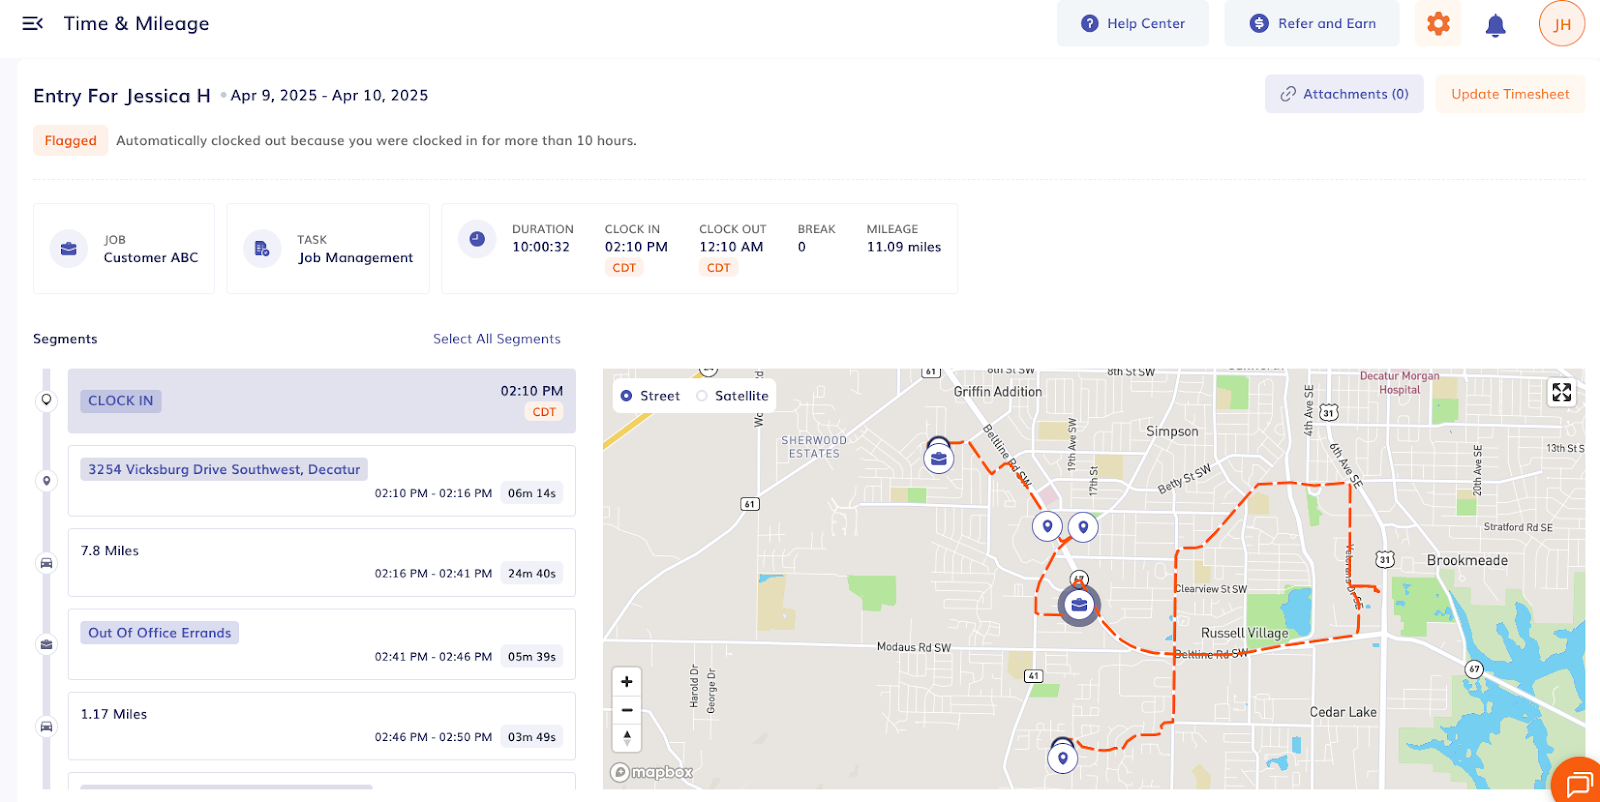Click timeline pin beside Vicksburg Drive
The height and width of the screenshot is (802, 1600).
click(46, 481)
